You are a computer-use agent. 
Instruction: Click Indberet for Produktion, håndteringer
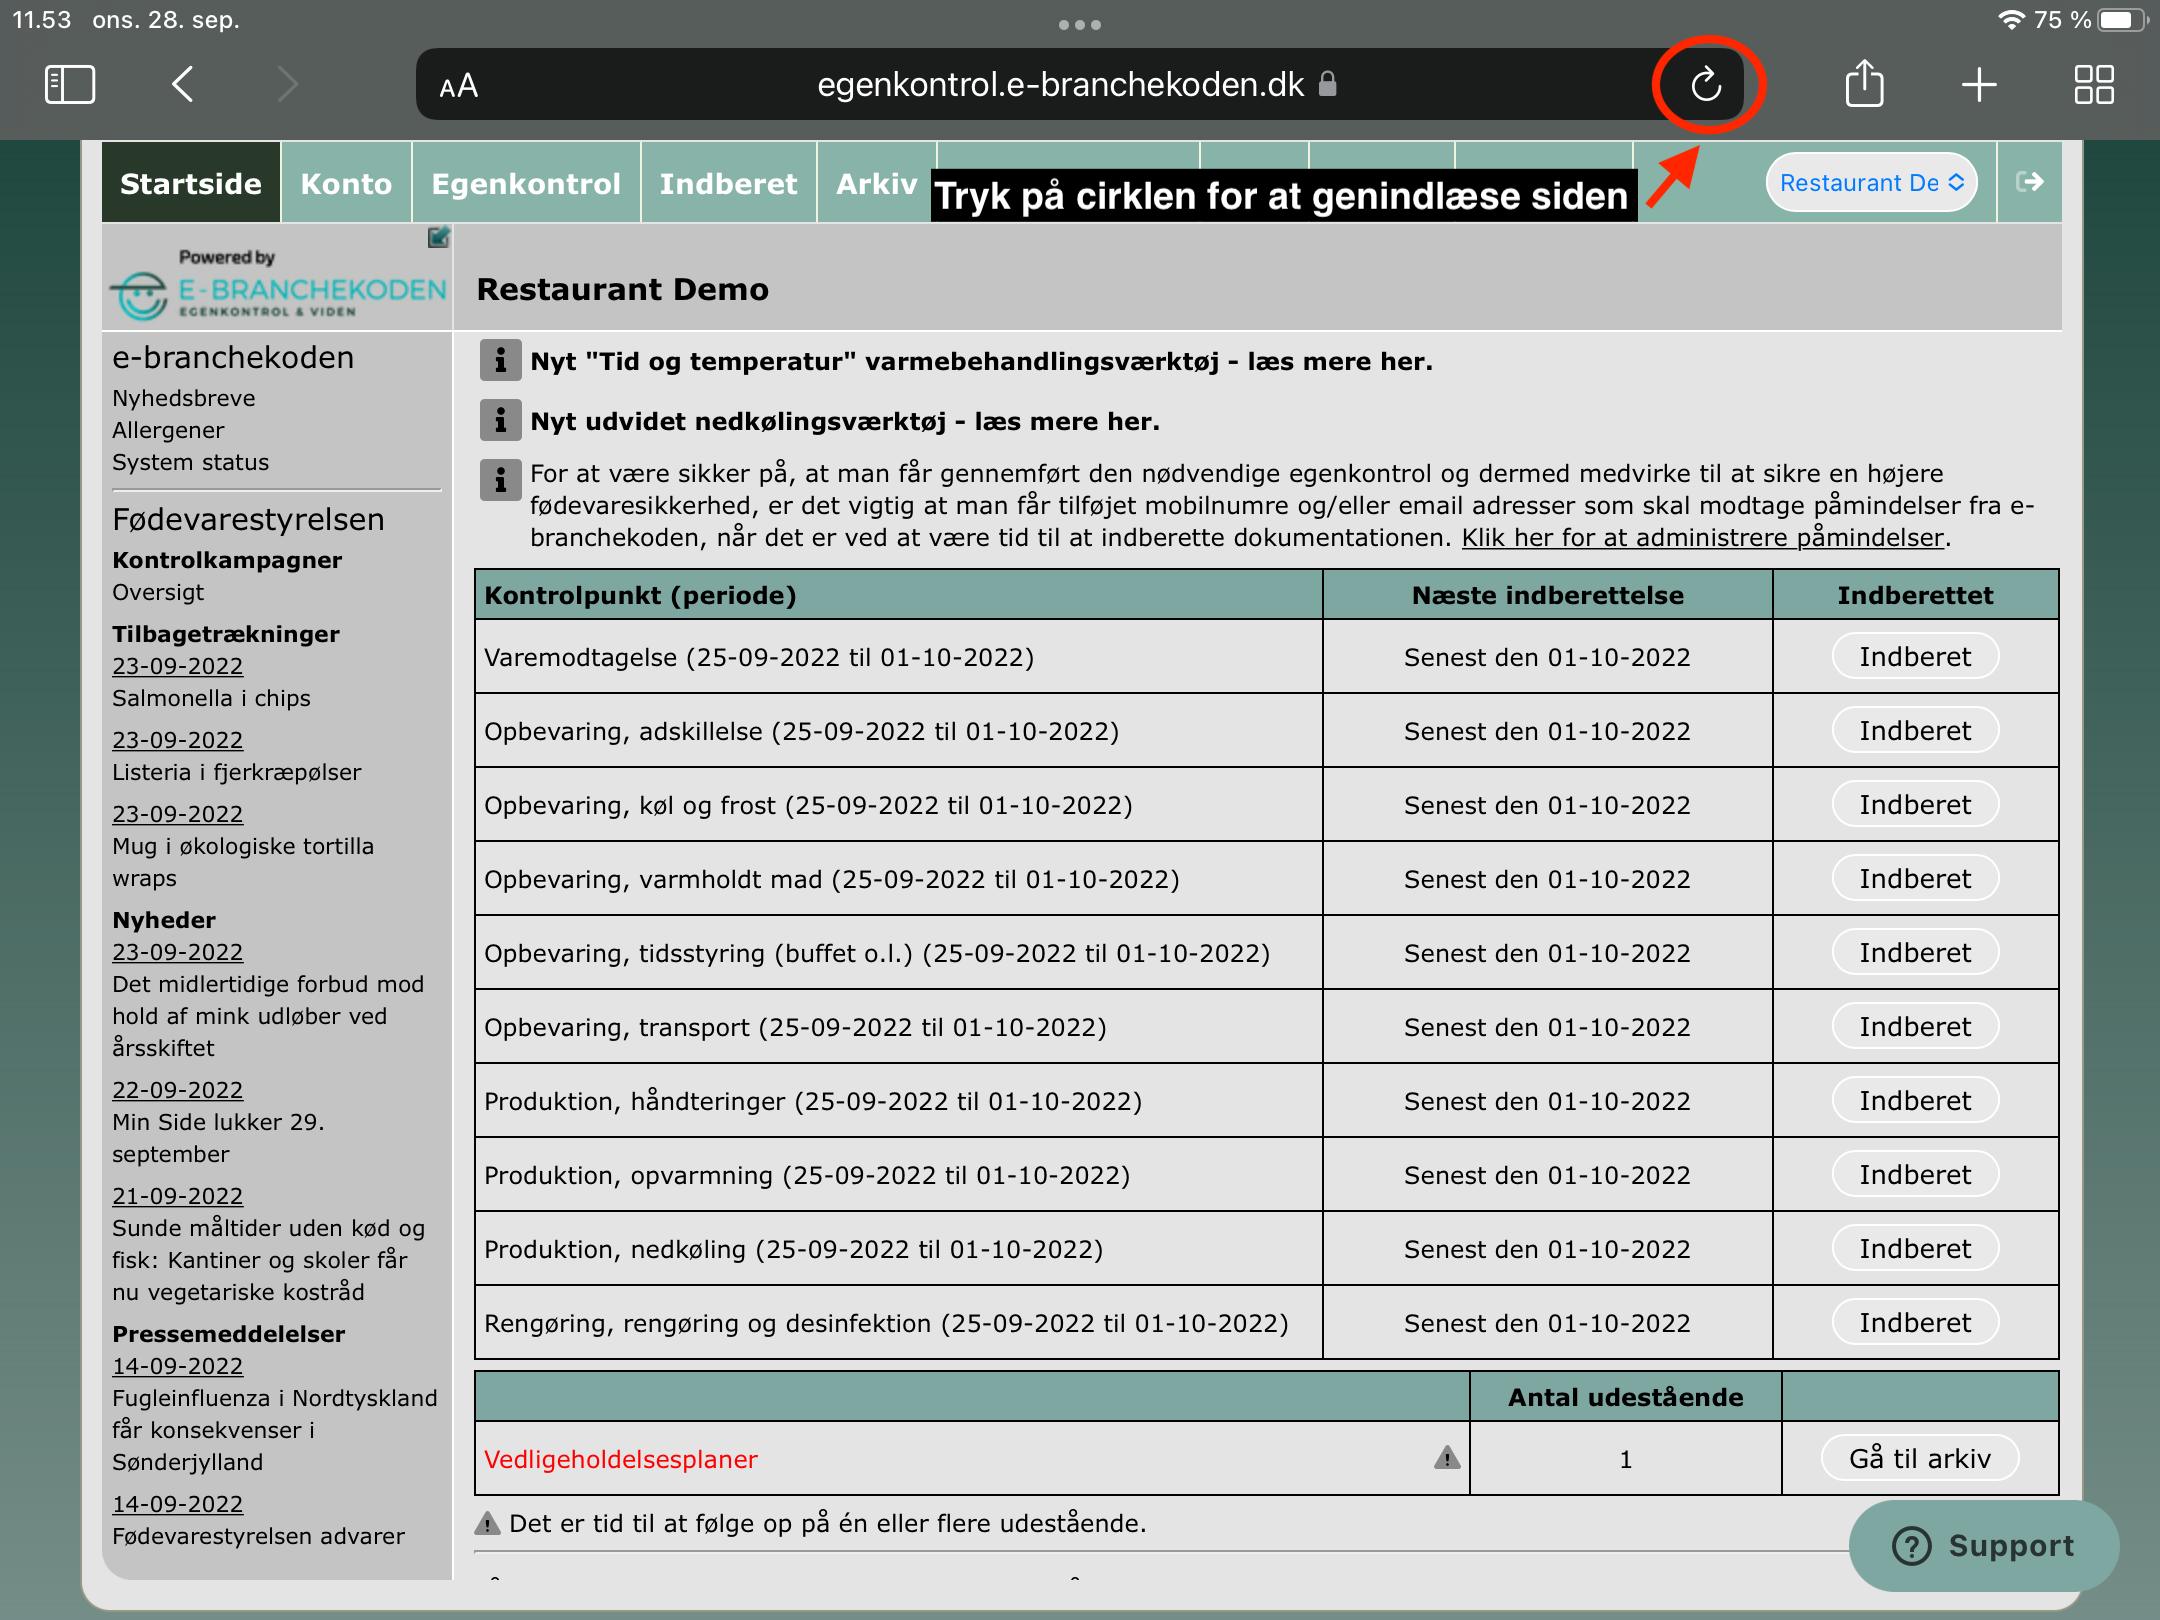1915,1101
